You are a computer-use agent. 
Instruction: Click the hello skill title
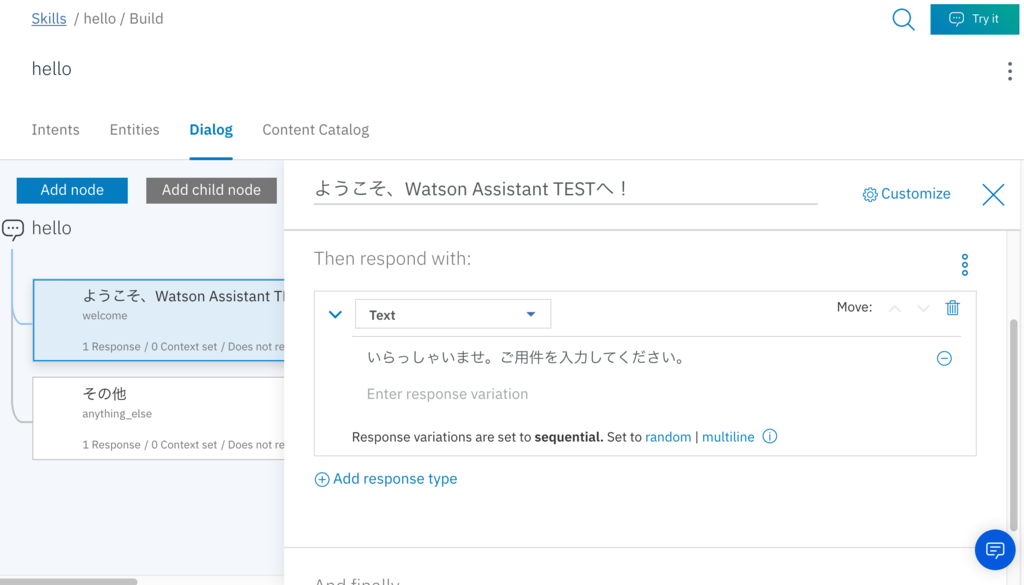(x=52, y=69)
